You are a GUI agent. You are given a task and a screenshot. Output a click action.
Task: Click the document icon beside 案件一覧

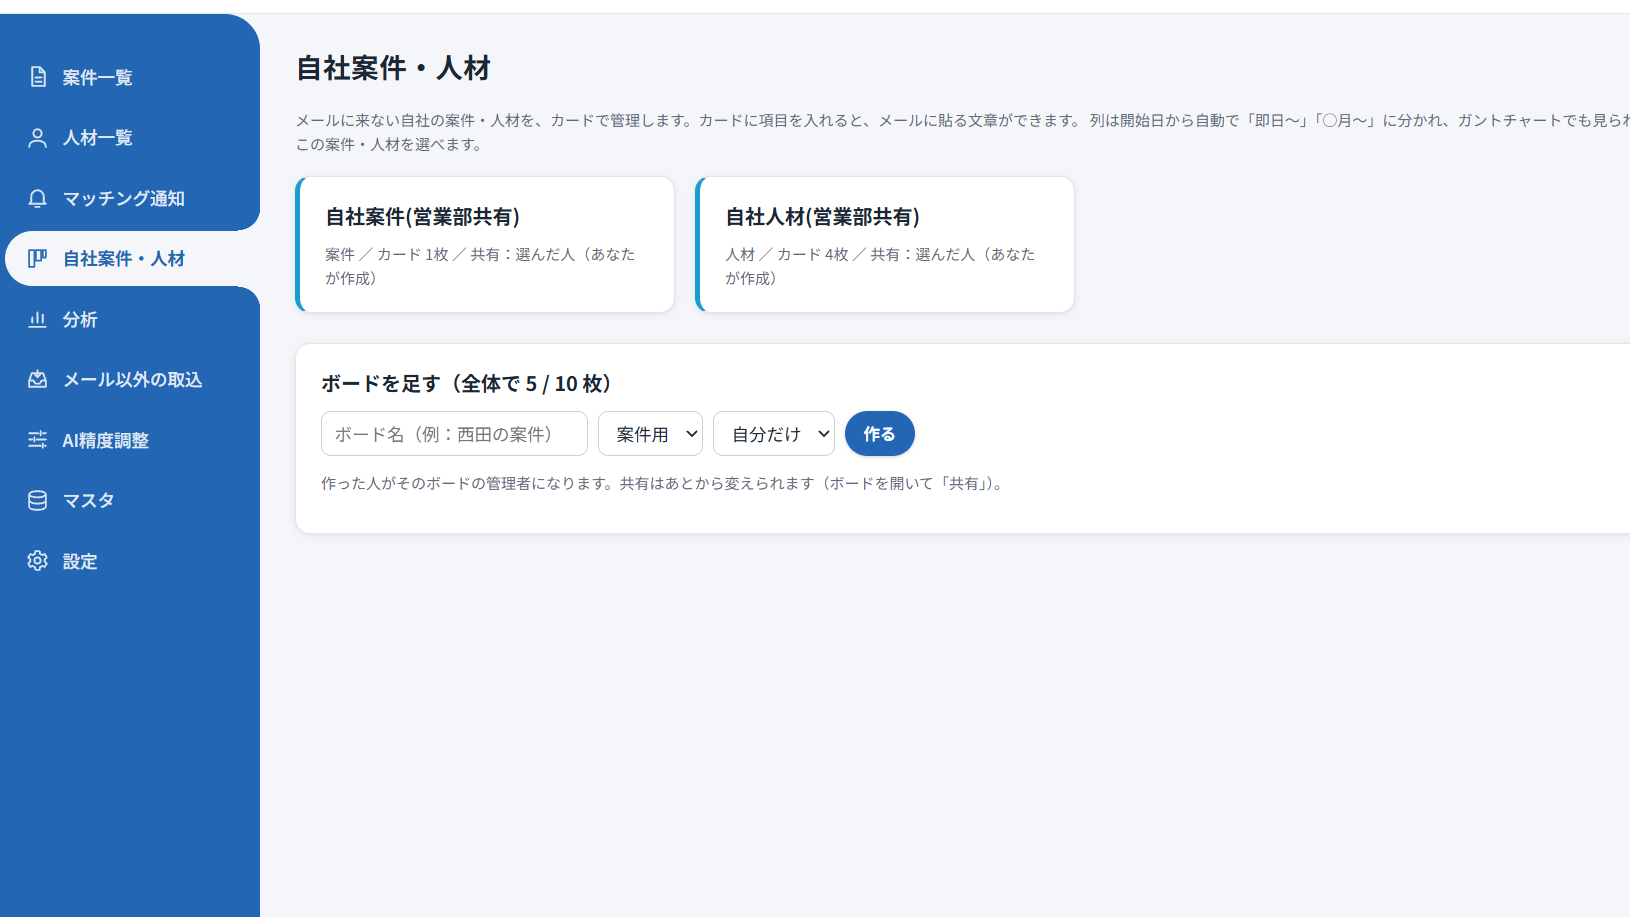[x=38, y=77]
